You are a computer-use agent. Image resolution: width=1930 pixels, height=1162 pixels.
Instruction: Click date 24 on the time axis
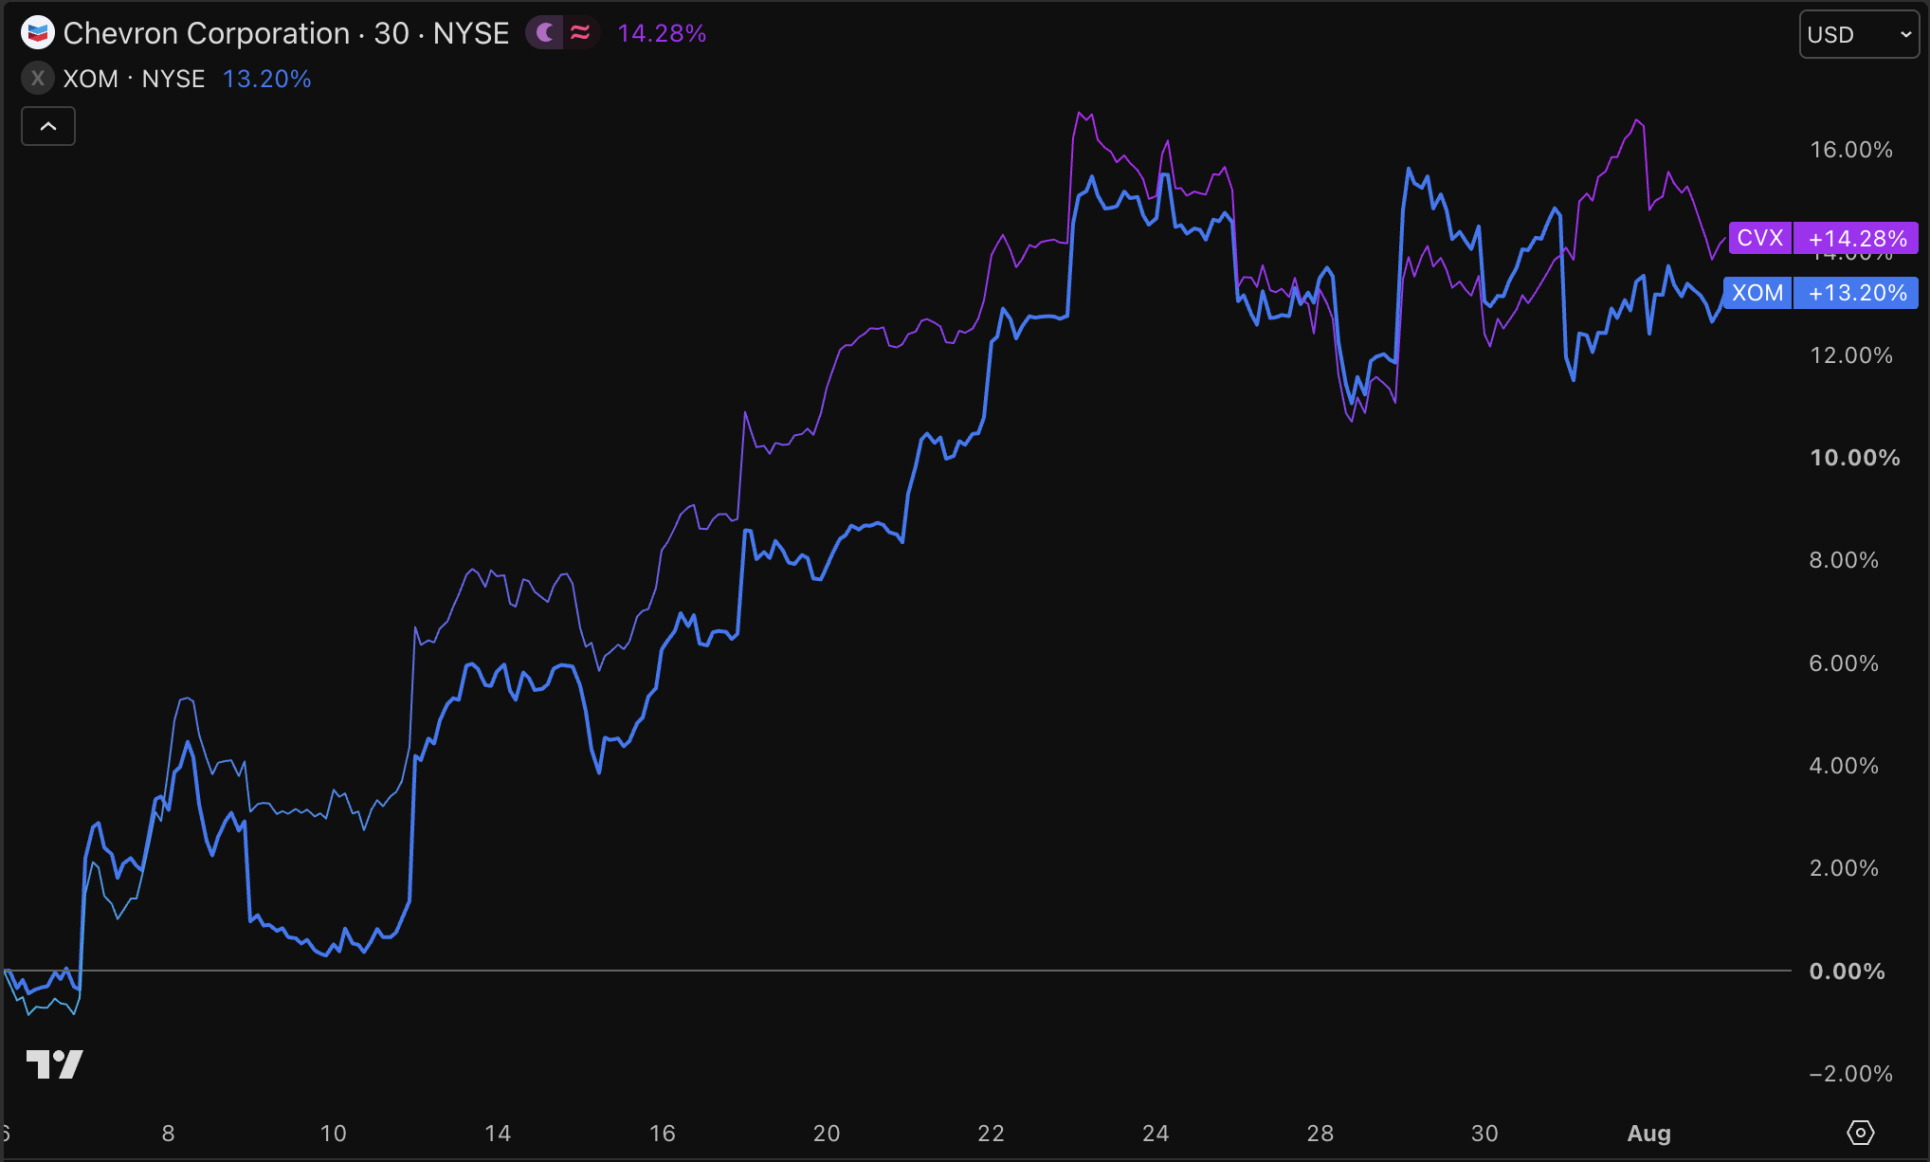(x=1155, y=1133)
